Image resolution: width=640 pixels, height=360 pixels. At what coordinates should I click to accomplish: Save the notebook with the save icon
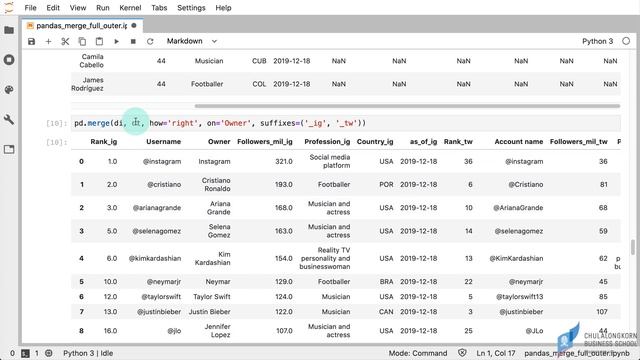click(31, 41)
